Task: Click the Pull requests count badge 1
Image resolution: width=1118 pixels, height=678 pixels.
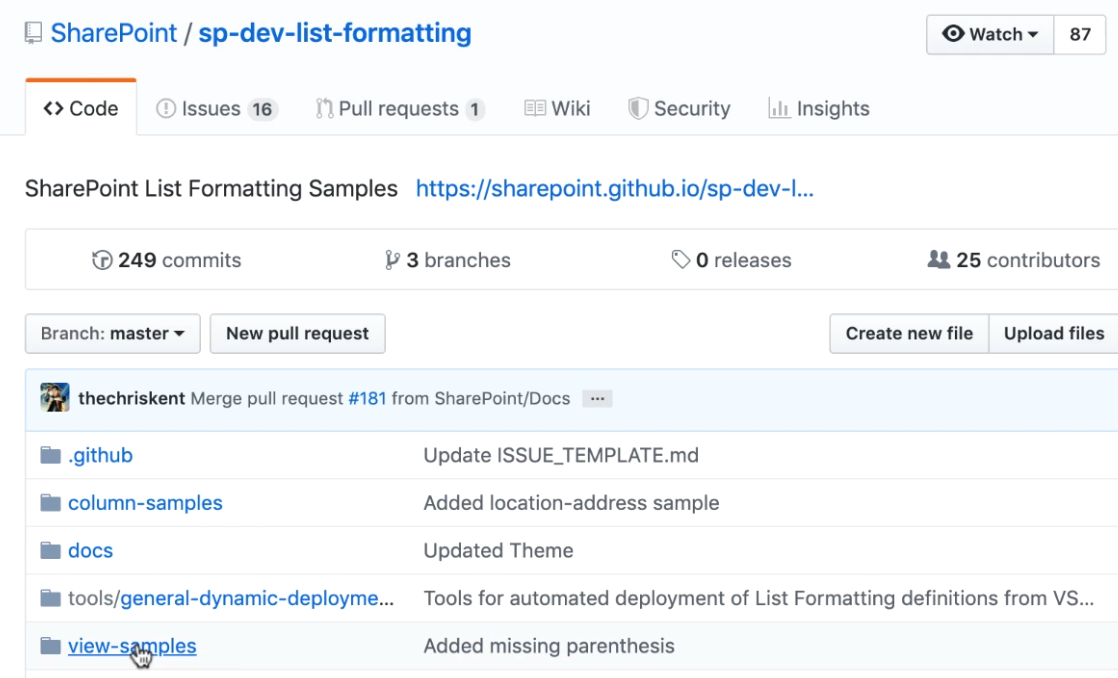Action: [474, 109]
